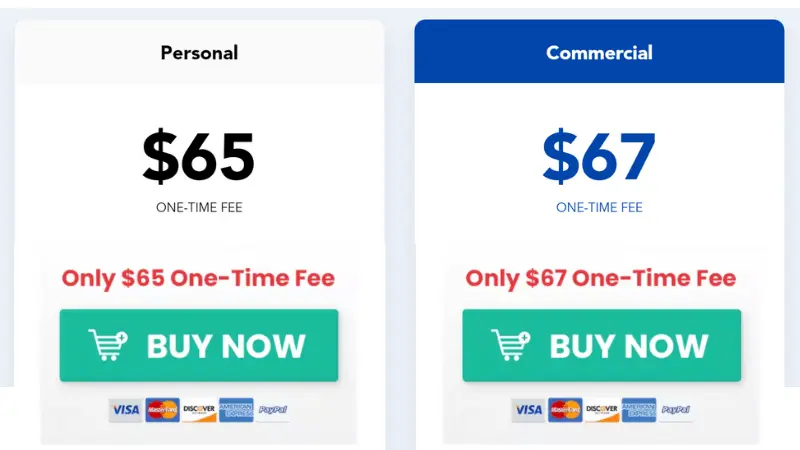This screenshot has width=800, height=450.
Task: Click the Commercial plan BUY NOW button
Action: [602, 345]
